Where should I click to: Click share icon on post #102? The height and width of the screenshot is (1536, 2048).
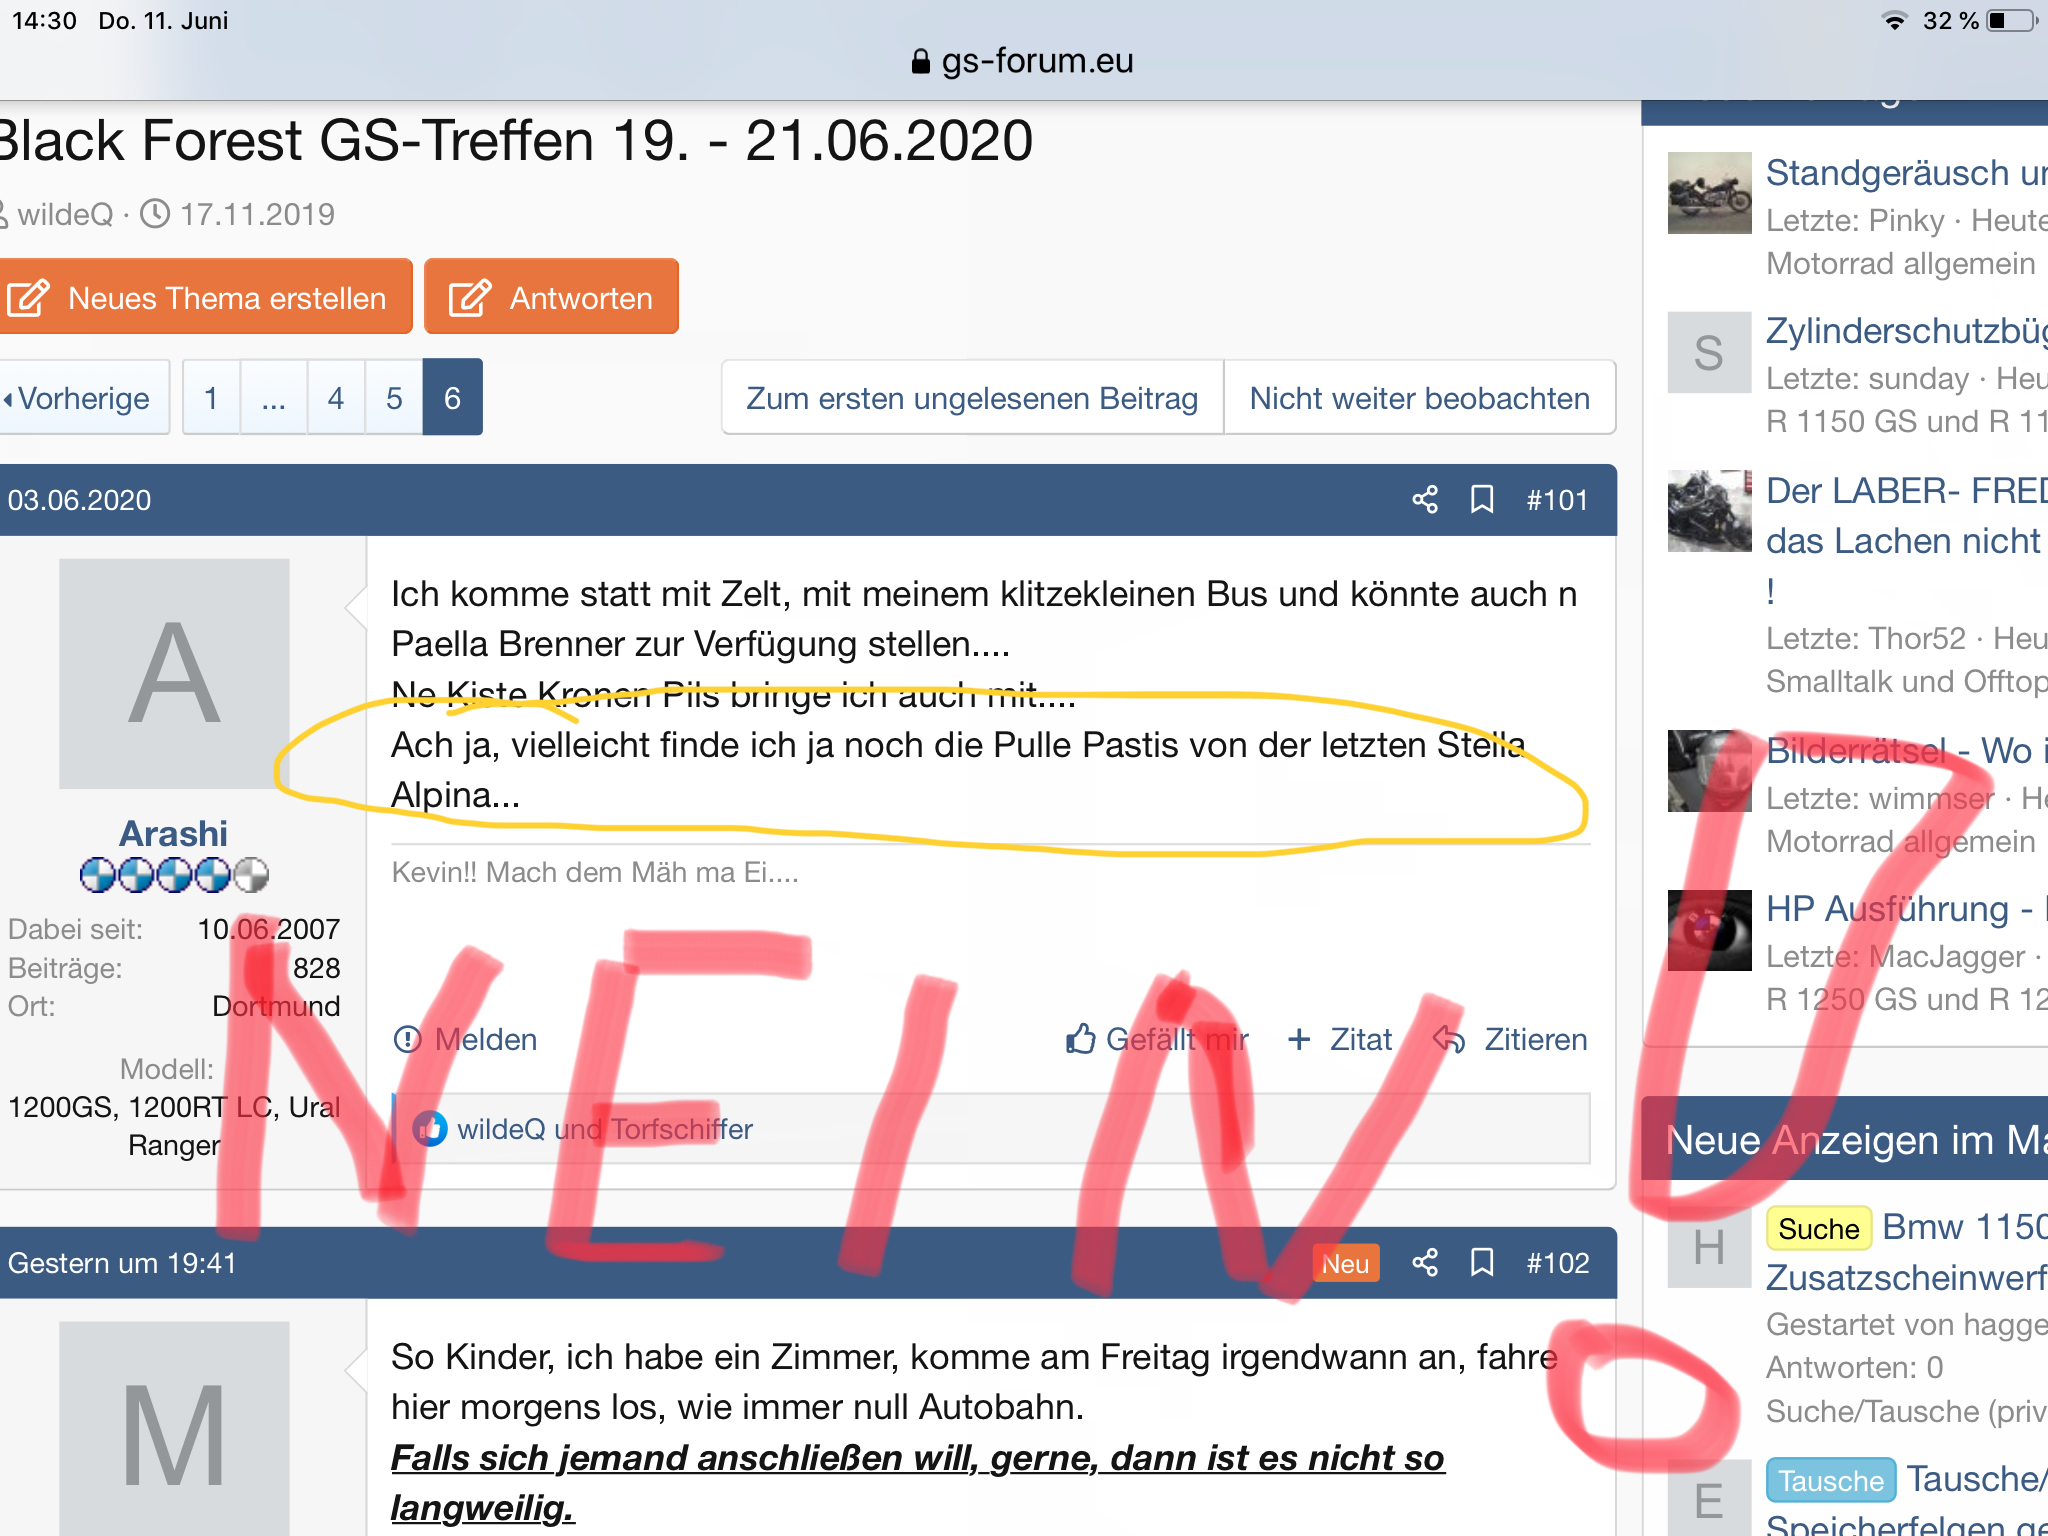pos(1425,1263)
